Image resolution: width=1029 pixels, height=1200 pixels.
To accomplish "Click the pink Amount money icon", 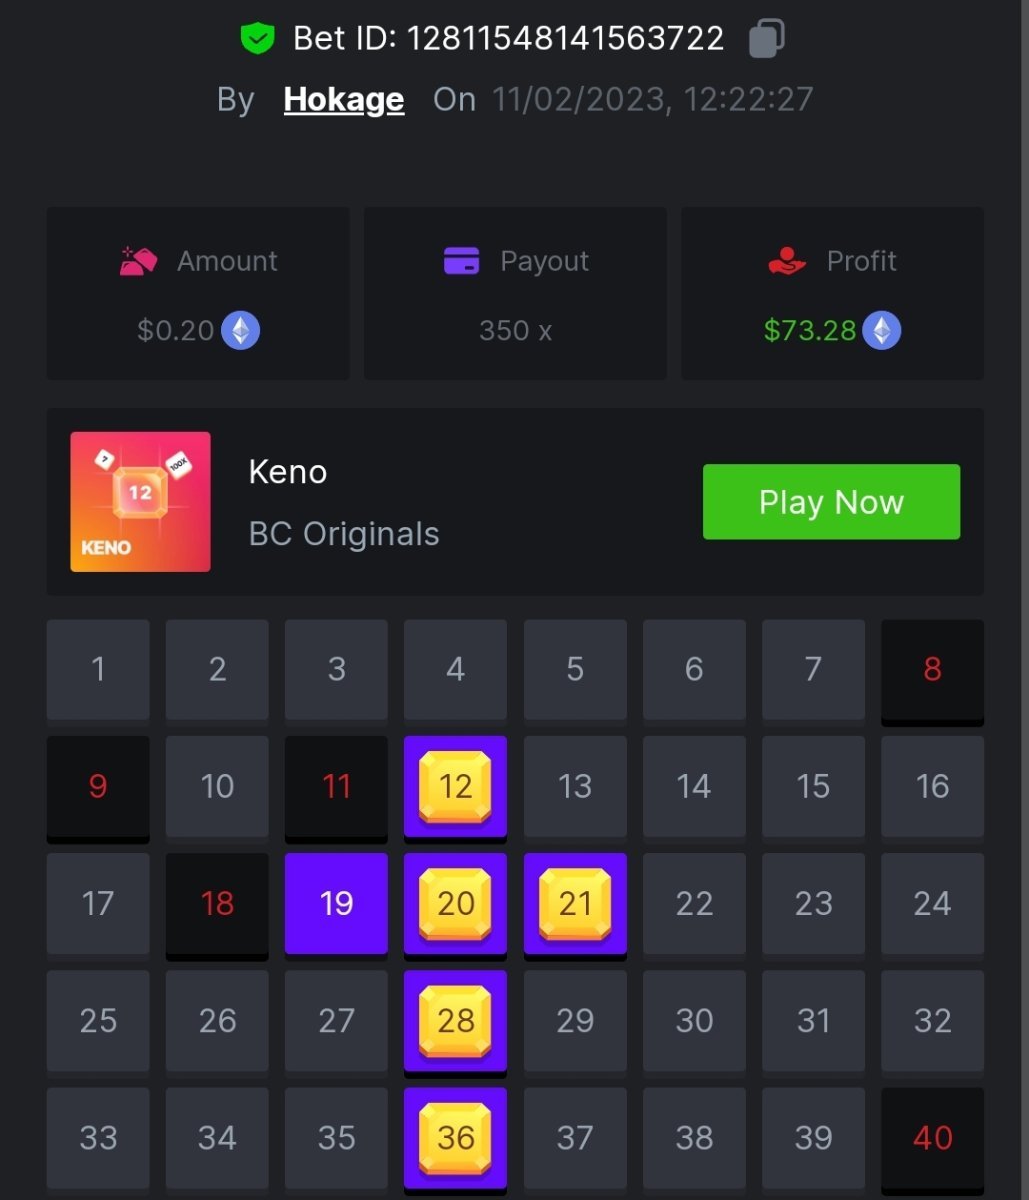I will pyautogui.click(x=138, y=261).
